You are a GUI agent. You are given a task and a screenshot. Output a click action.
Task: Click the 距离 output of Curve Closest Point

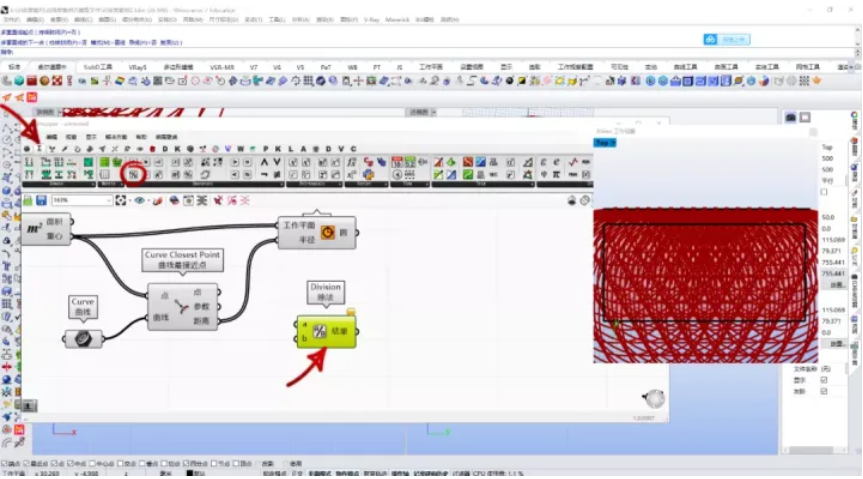tap(201, 320)
